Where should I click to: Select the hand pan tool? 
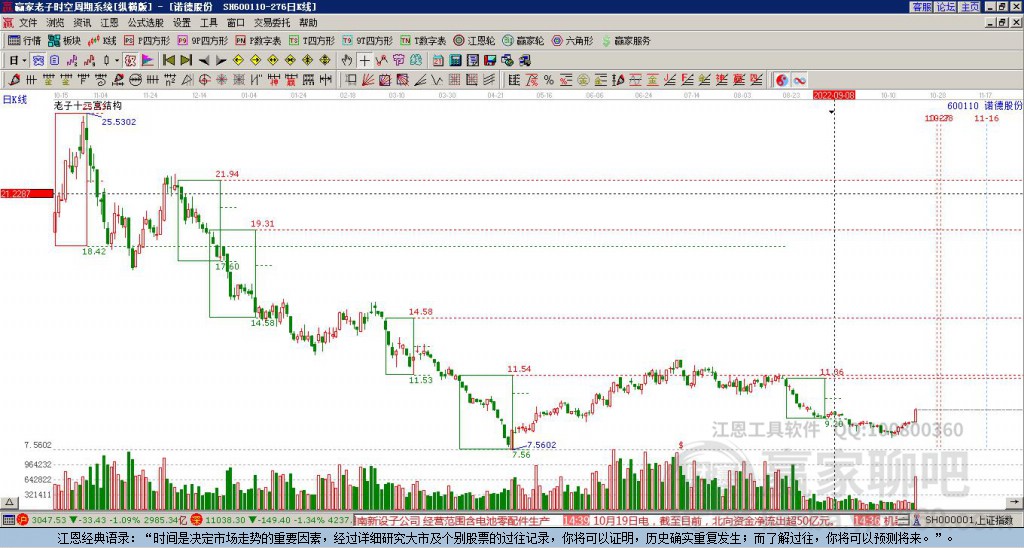point(347,60)
